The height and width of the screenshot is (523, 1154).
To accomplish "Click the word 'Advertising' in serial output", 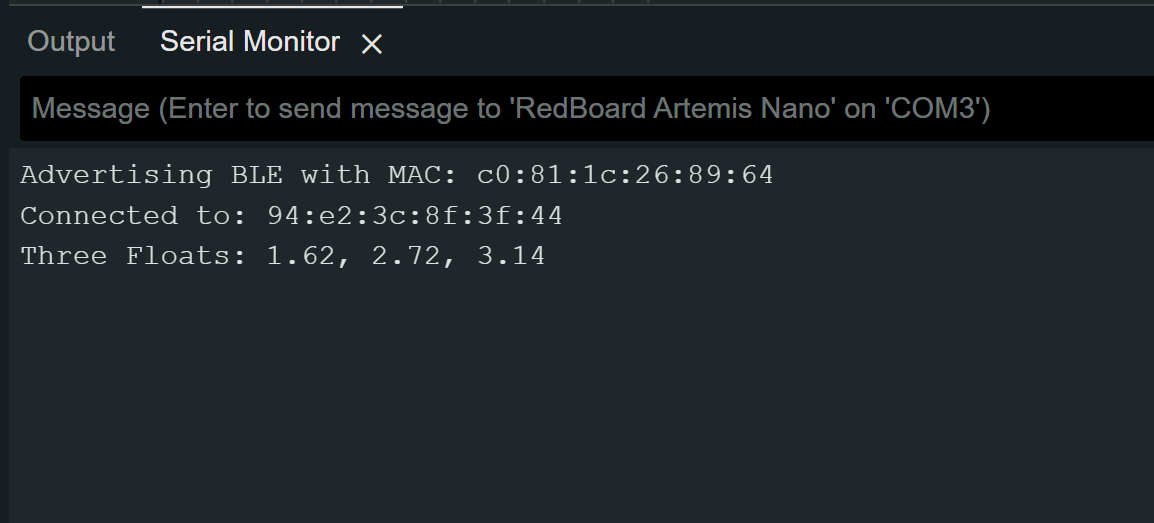I will coord(116,176).
